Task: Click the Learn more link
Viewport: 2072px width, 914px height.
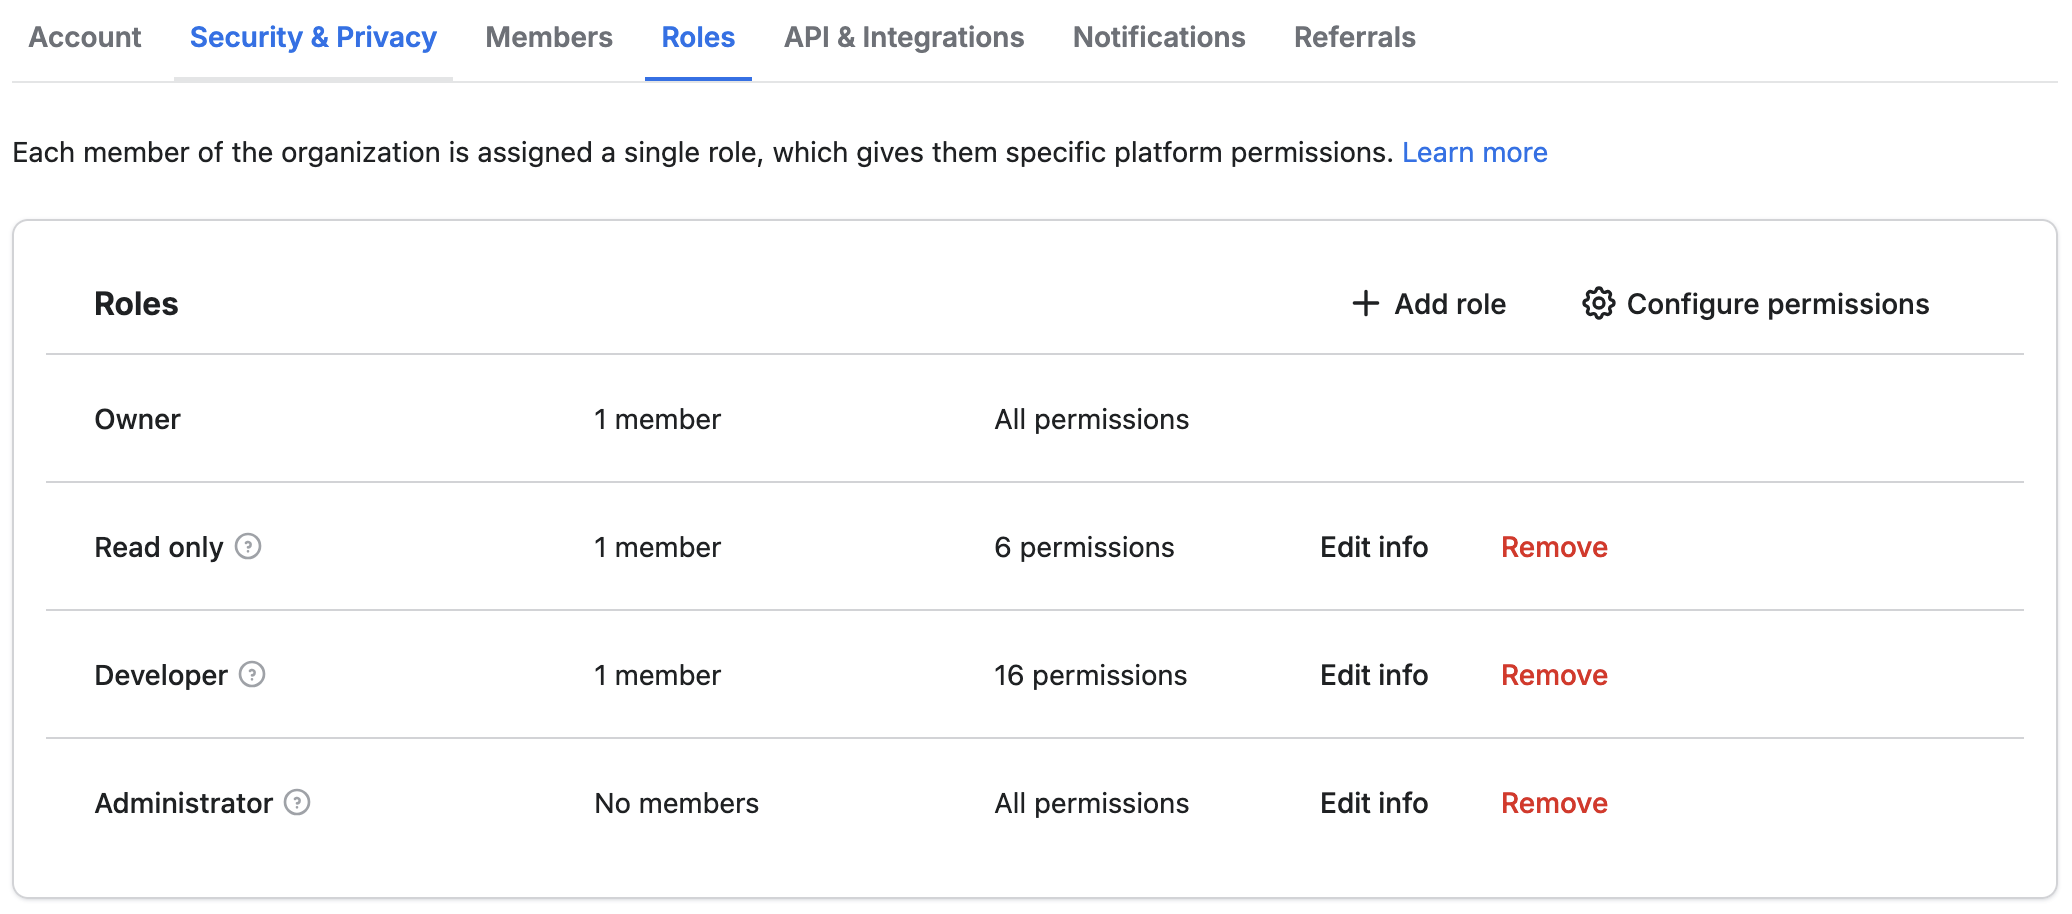Action: [1475, 152]
